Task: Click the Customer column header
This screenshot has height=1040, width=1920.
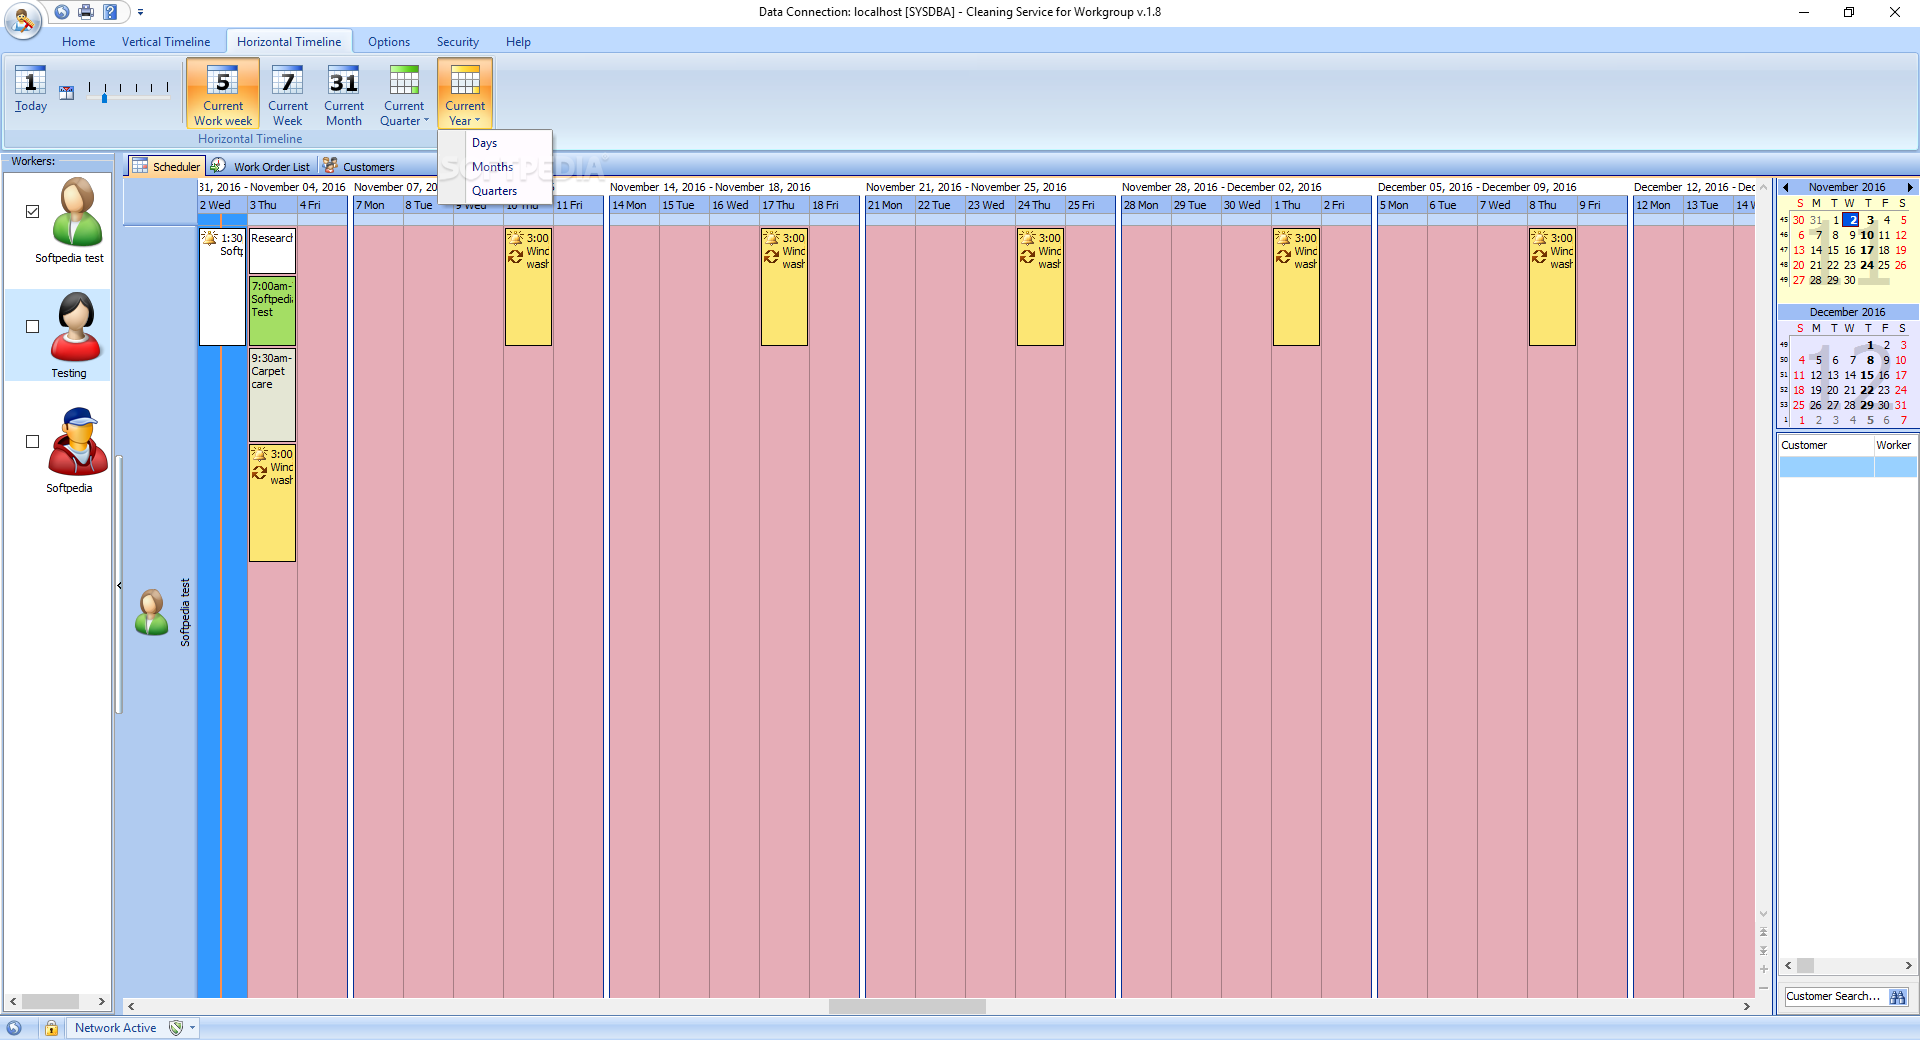Action: click(x=1826, y=445)
